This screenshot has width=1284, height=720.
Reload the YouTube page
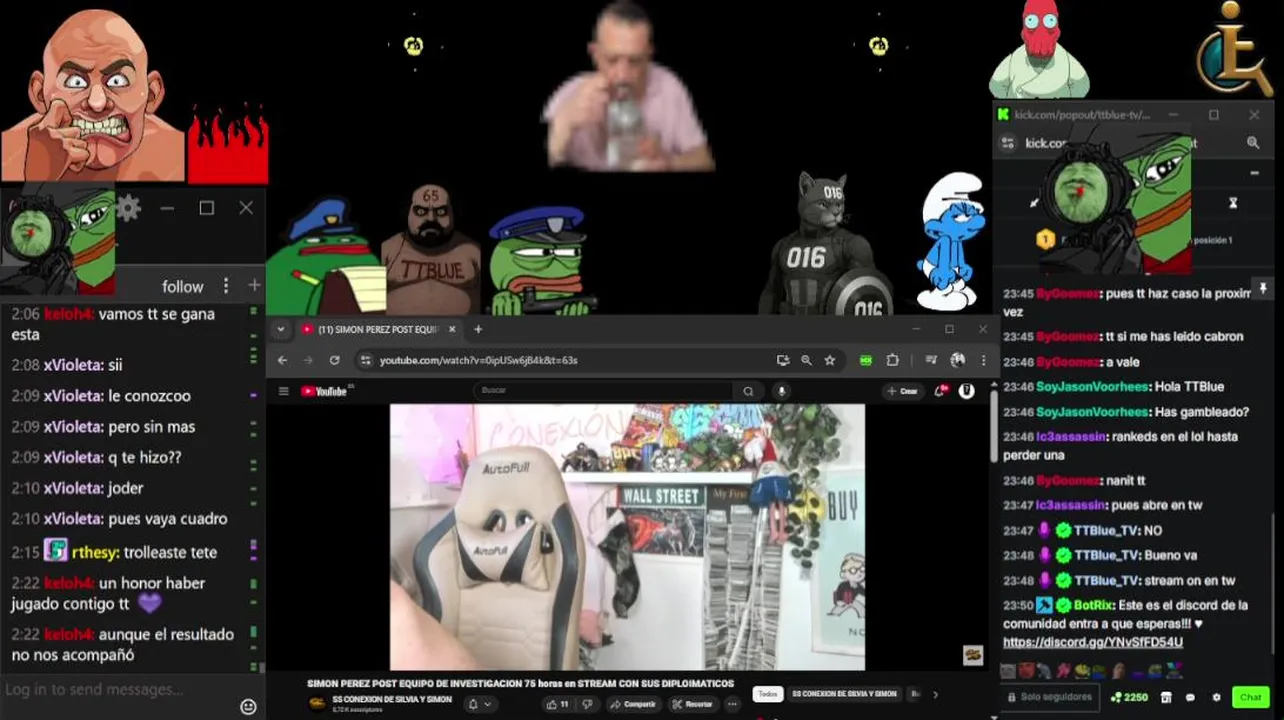[x=334, y=360]
